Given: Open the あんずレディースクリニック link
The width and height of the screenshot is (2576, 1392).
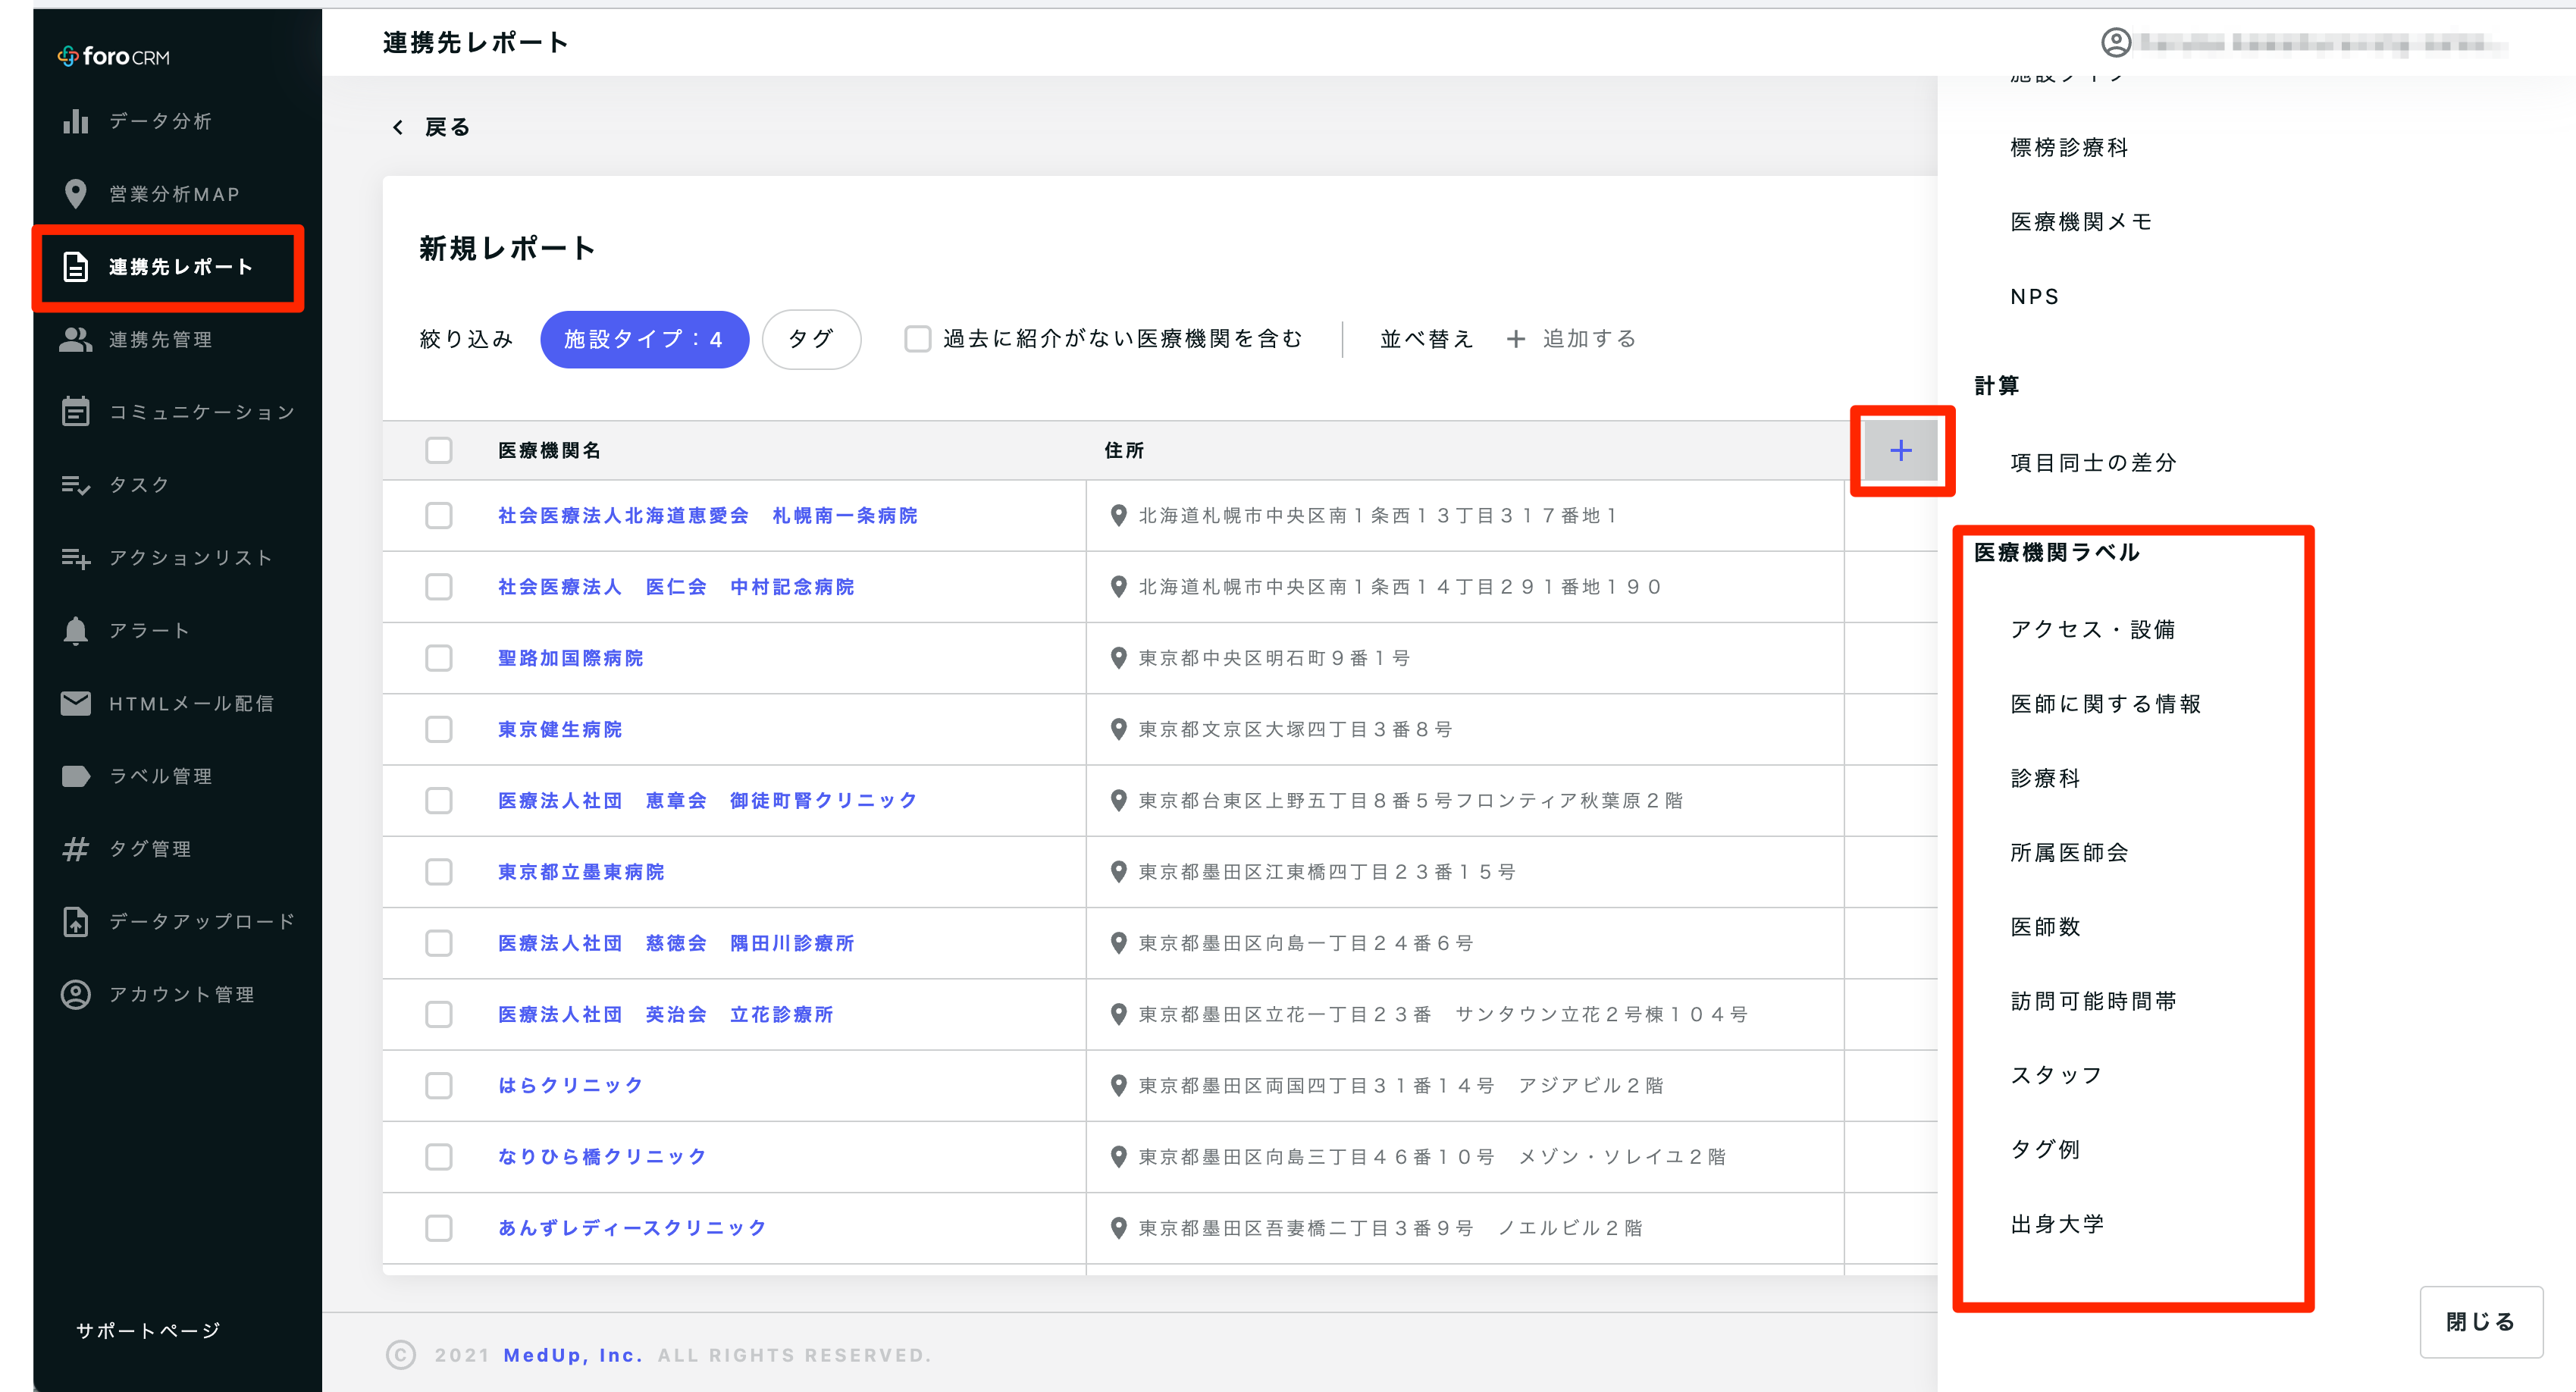Looking at the screenshot, I should 632,1228.
